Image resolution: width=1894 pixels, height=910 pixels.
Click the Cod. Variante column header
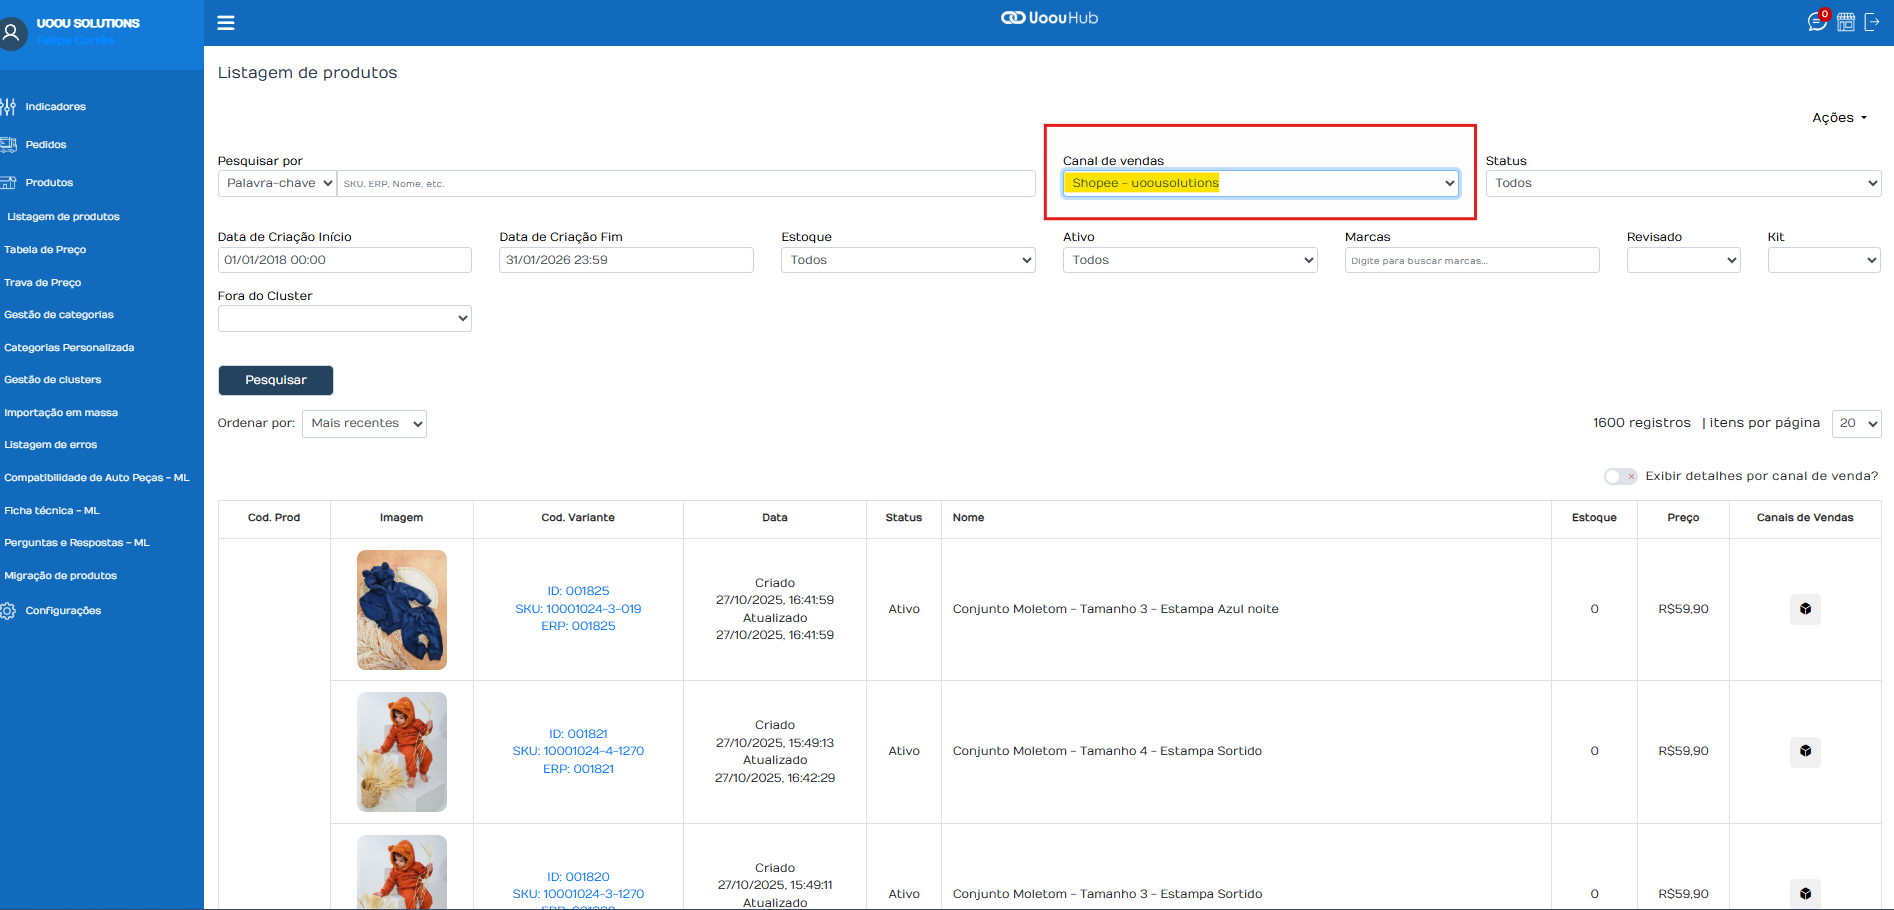pyautogui.click(x=578, y=517)
